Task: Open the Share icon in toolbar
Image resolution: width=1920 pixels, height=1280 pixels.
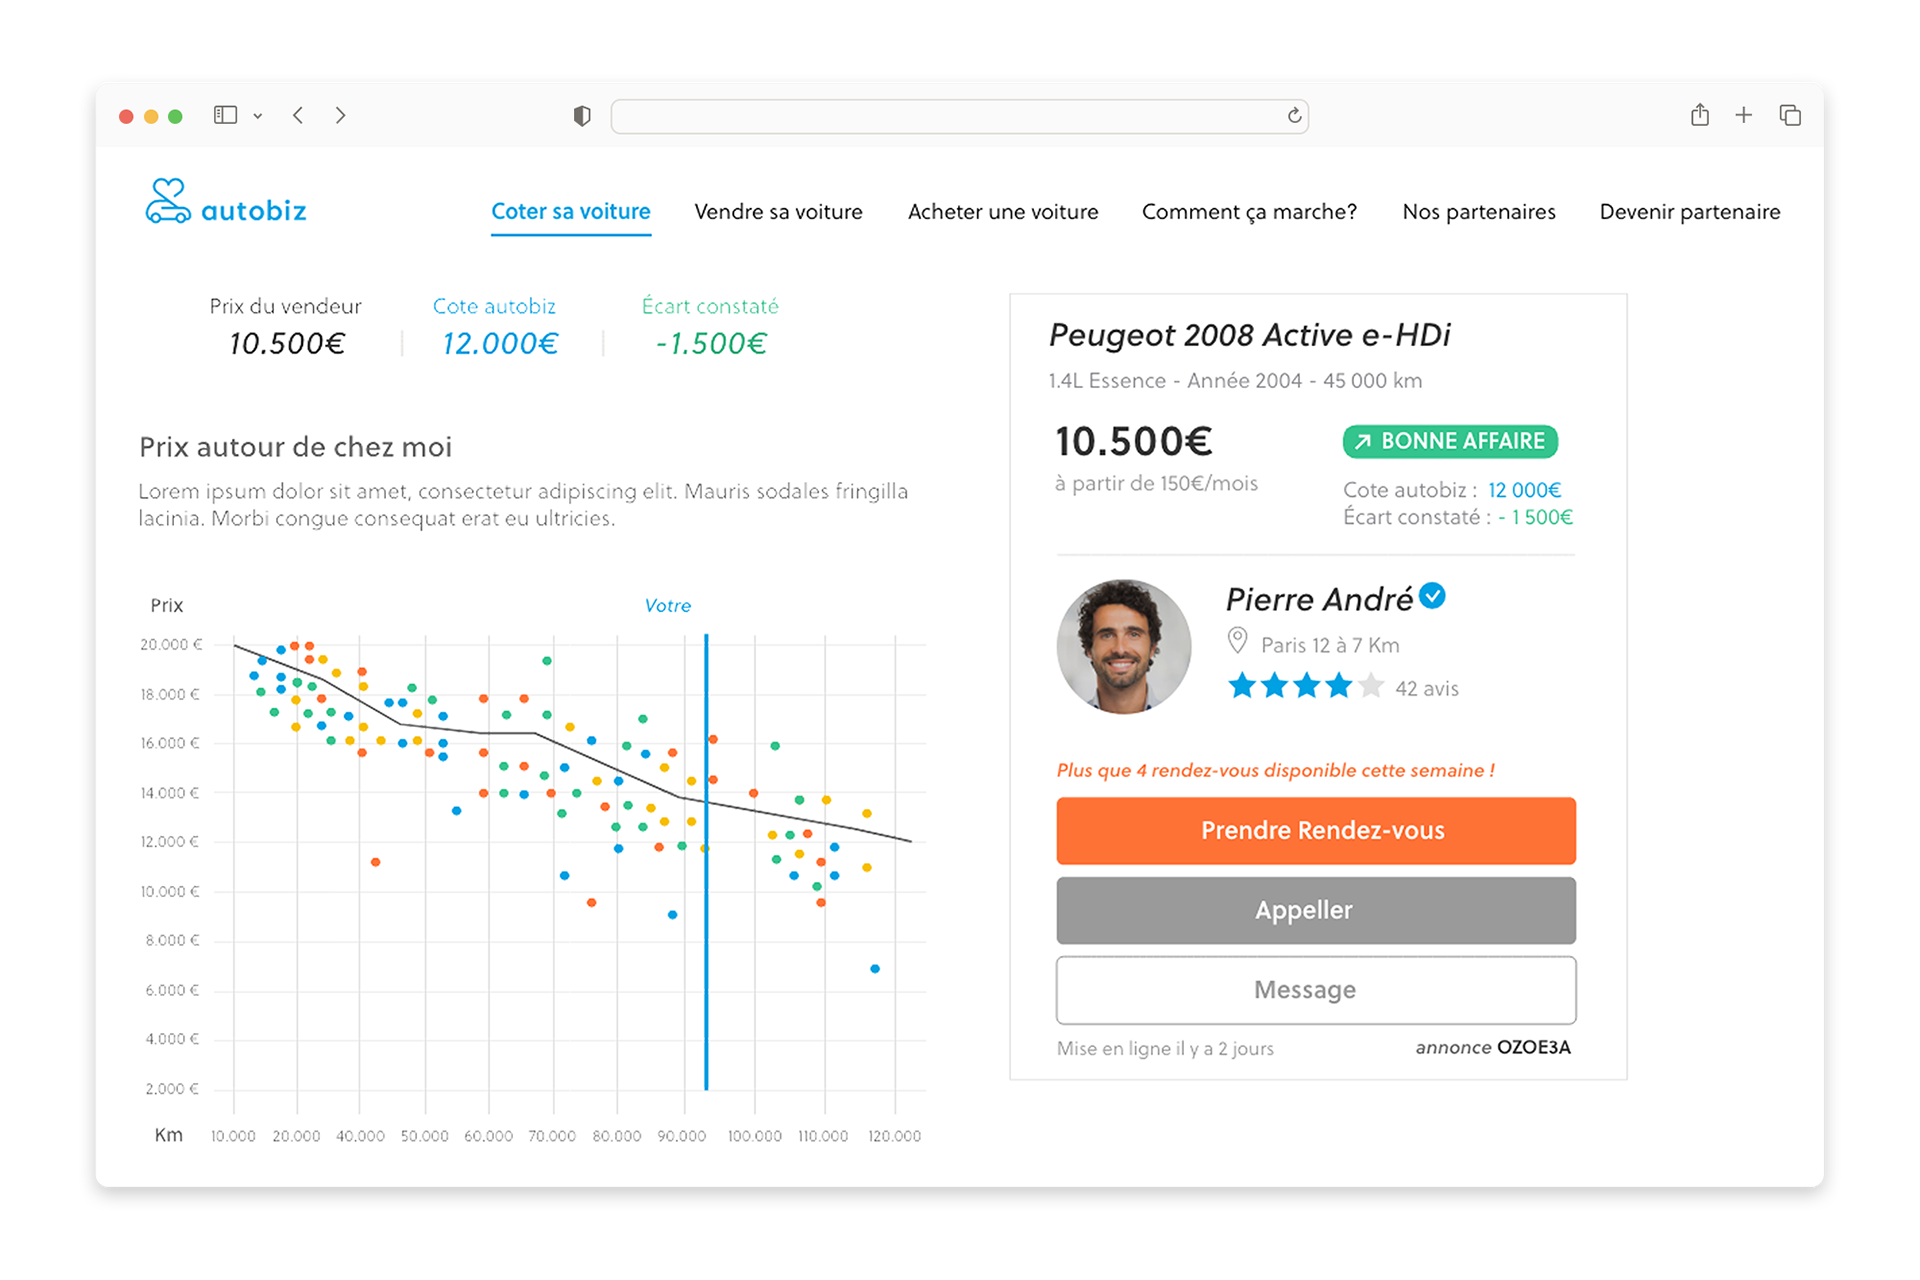Action: click(1700, 115)
